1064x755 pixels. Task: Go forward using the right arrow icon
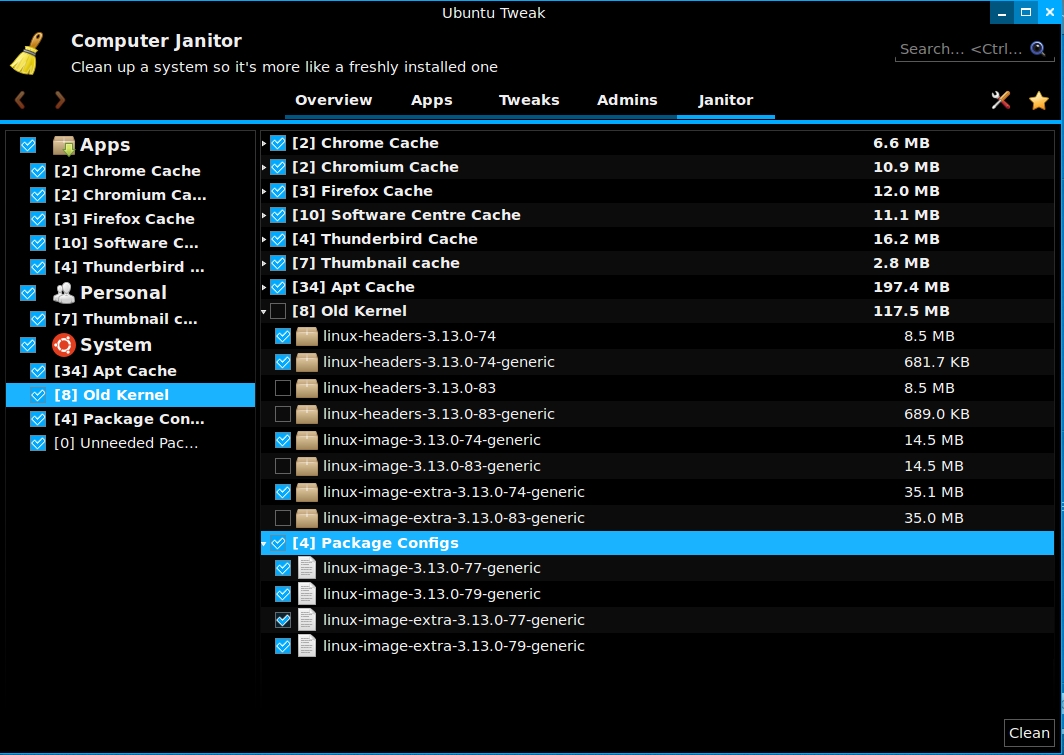(x=60, y=100)
